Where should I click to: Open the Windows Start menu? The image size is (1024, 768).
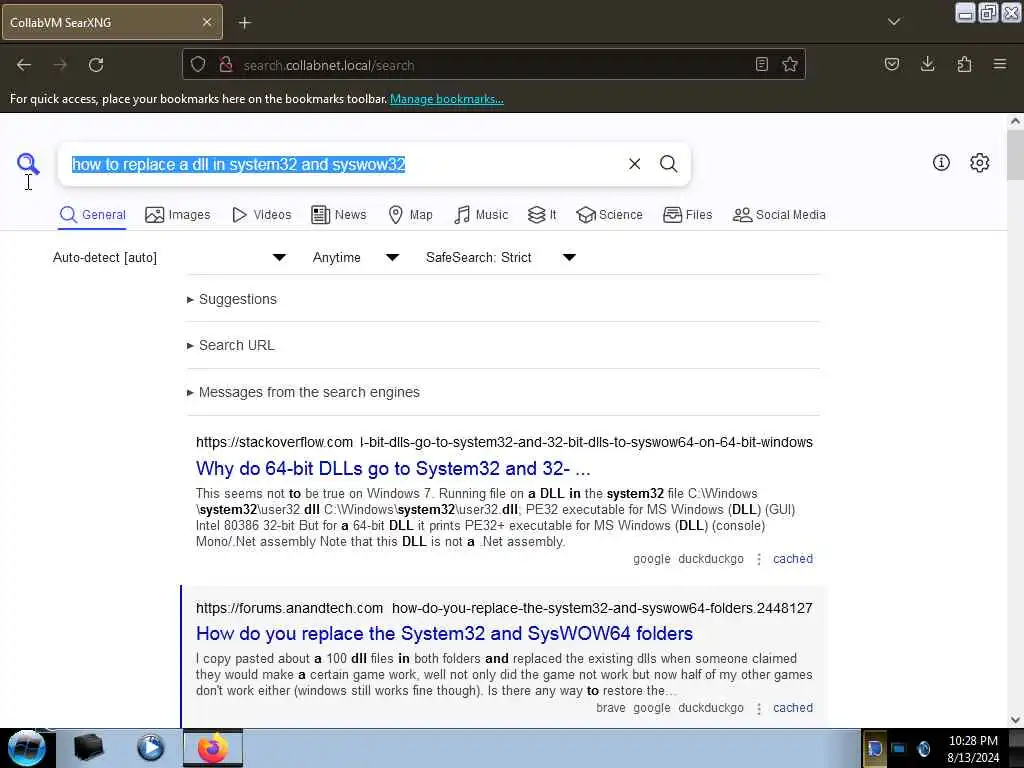click(27, 748)
